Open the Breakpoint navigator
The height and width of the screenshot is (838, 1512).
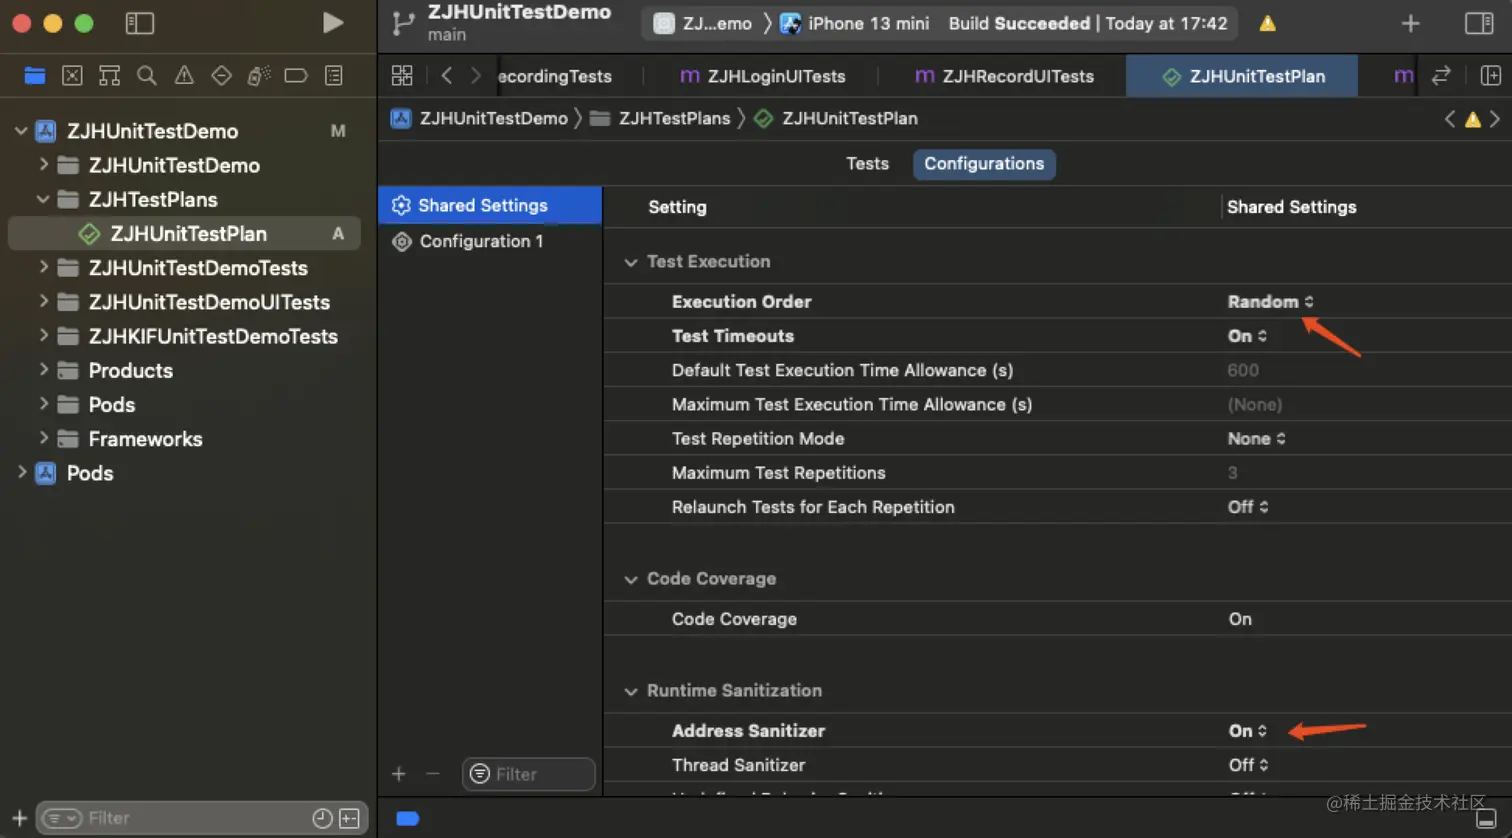click(296, 75)
